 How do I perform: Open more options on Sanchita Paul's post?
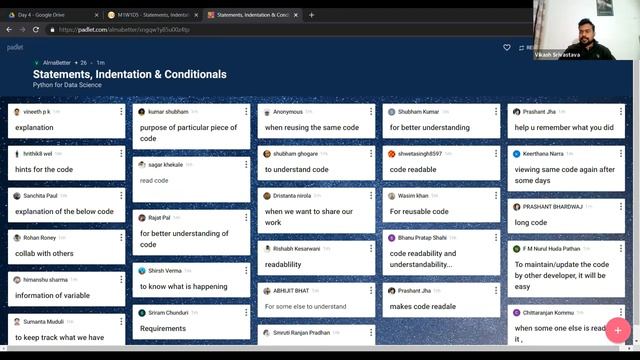[121, 196]
